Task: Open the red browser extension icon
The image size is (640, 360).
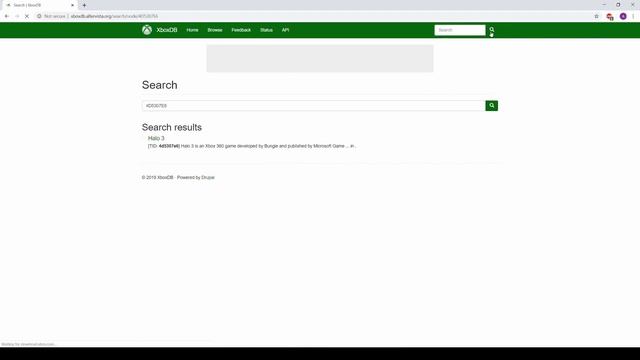Action: 610,16
